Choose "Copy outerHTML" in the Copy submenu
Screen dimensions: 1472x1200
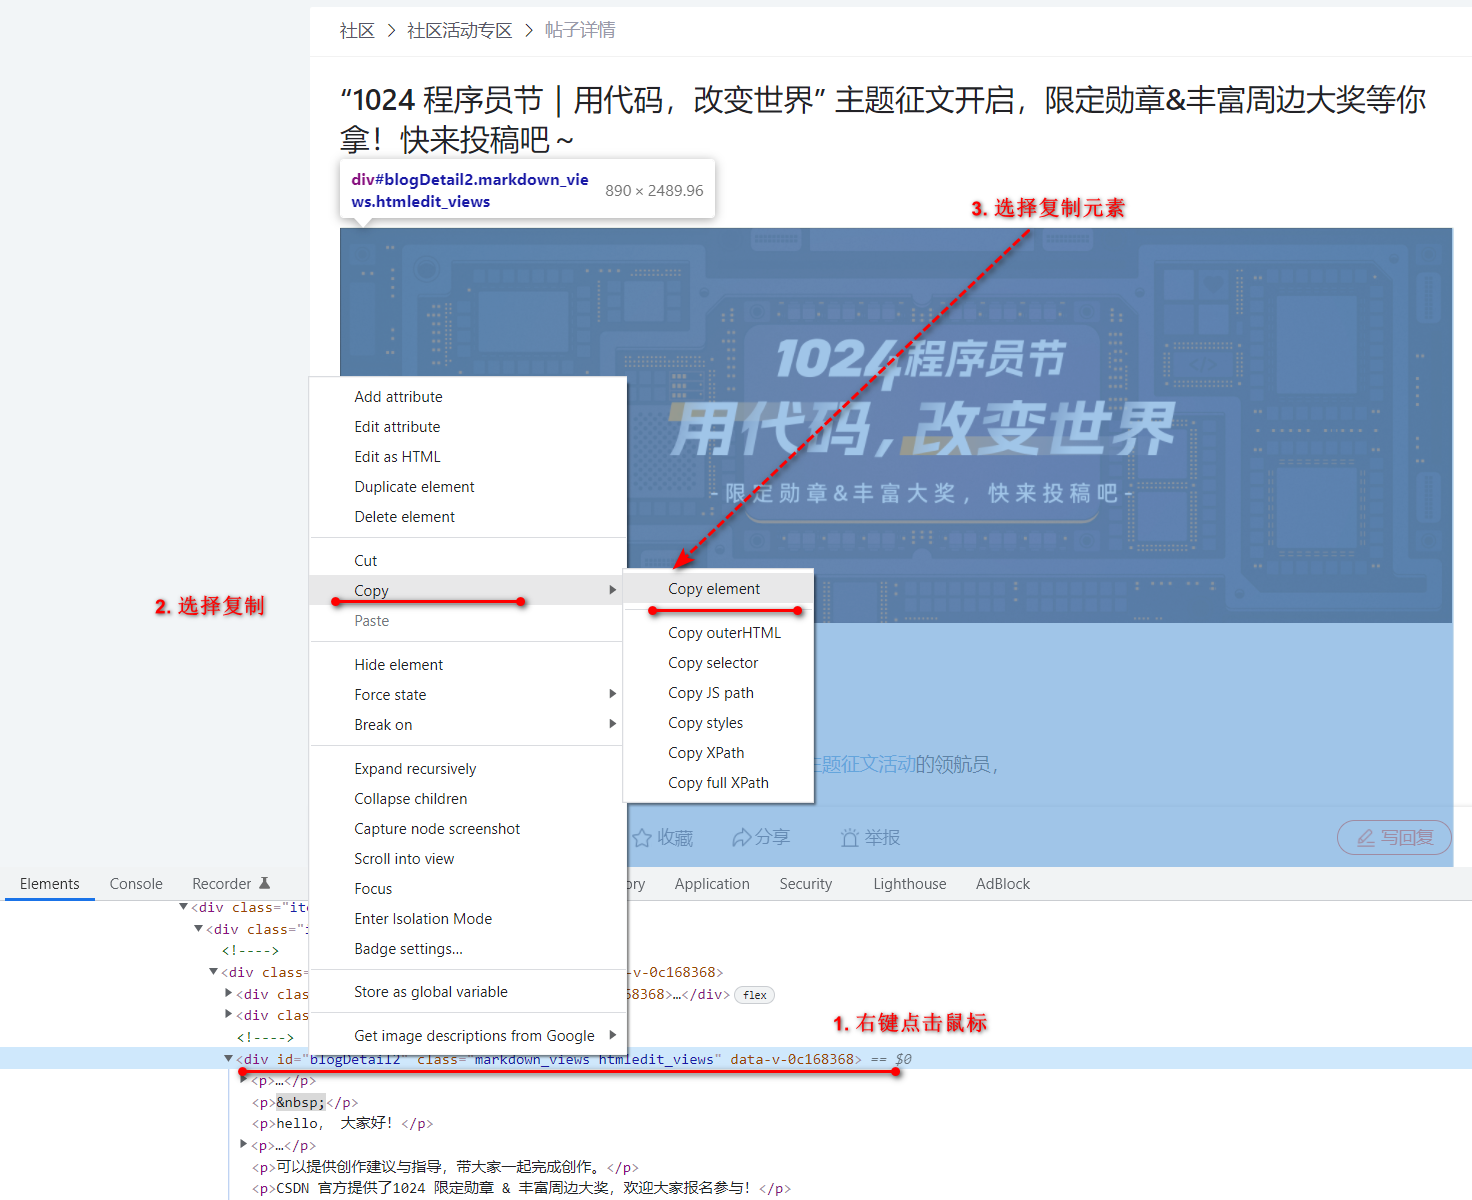coord(725,632)
